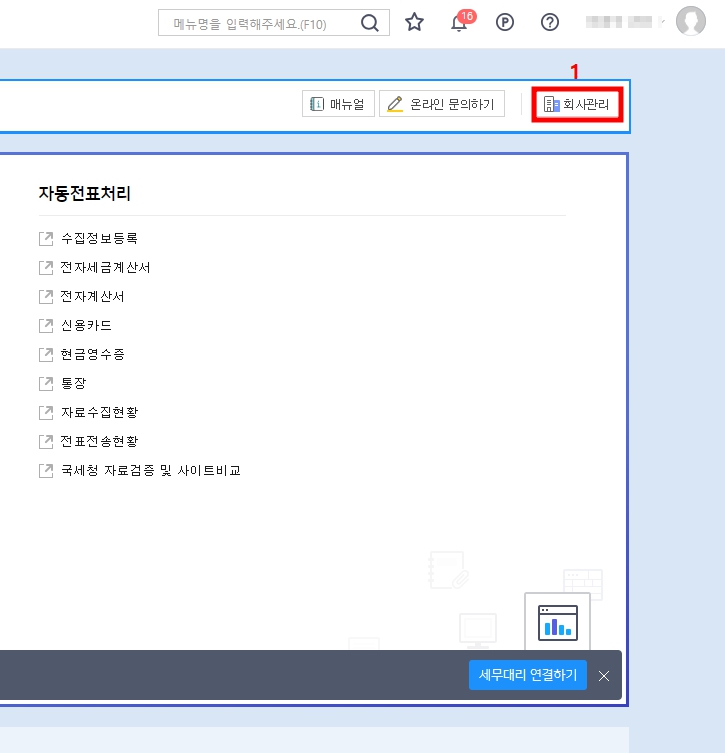Screen dimensions: 725x753
Task: Close the dark banner with X
Action: pos(604,676)
